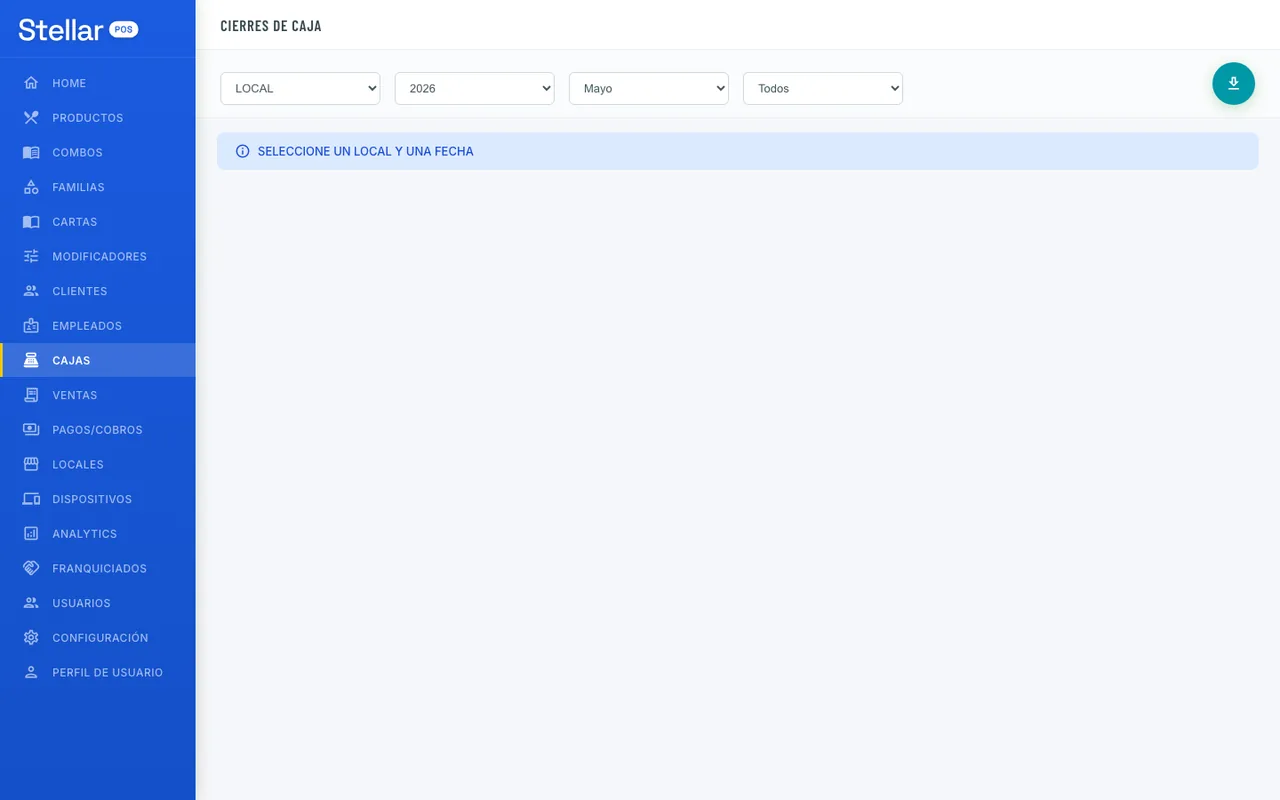
Task: Open the CARTAS section
Action: 98,222
